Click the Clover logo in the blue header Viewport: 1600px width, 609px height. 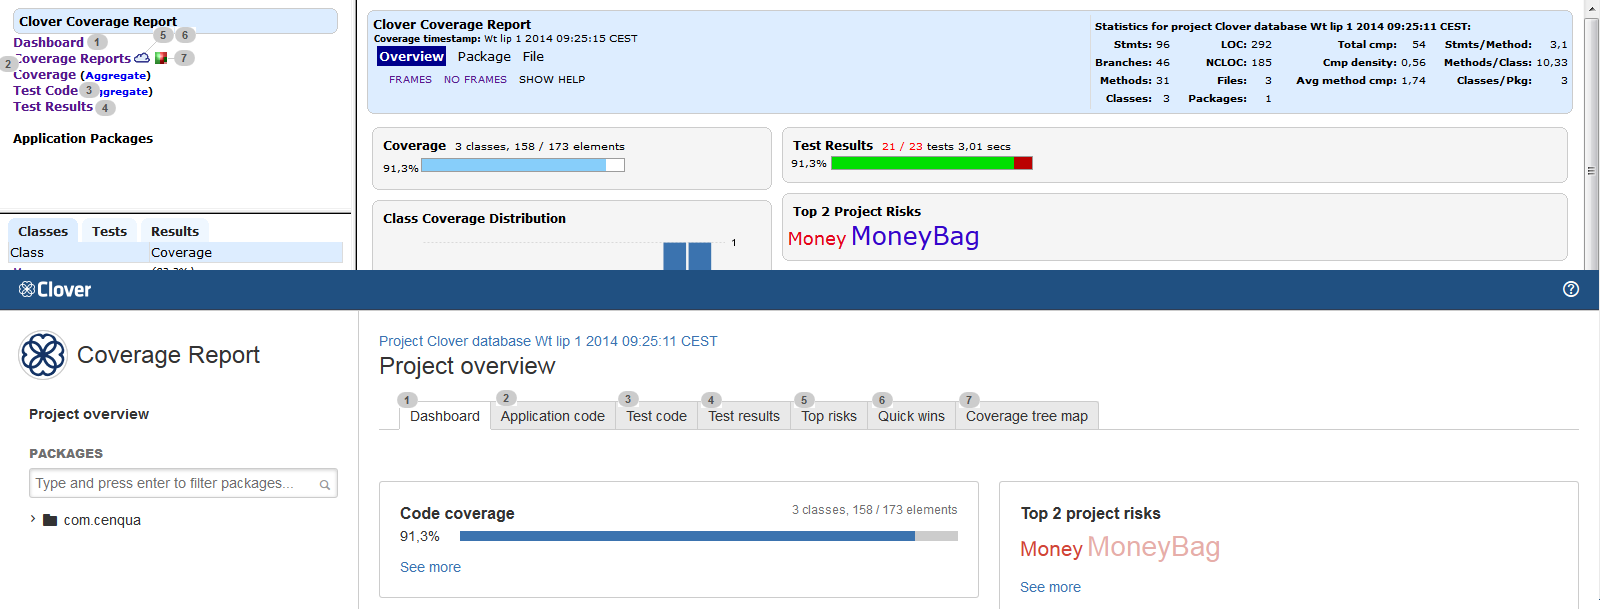[x=55, y=290]
